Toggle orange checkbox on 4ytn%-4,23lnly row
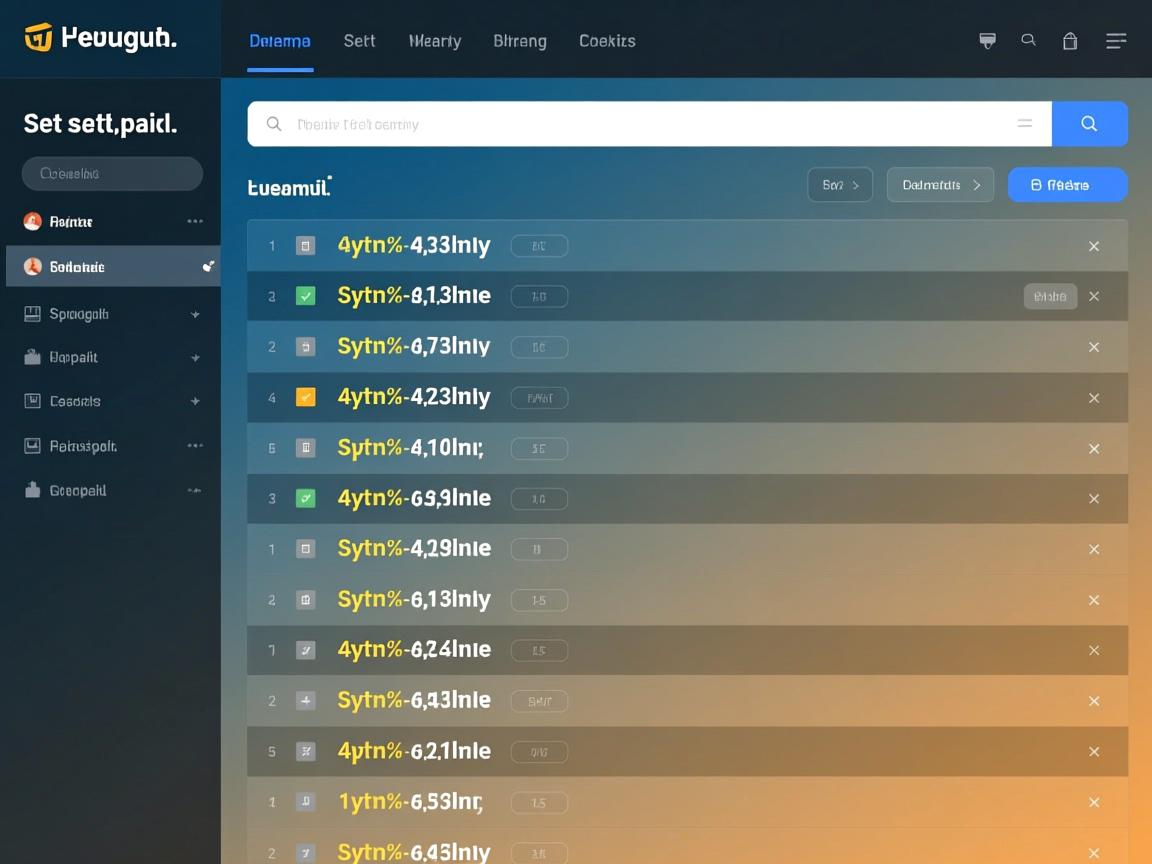The height and width of the screenshot is (864, 1152). 305,397
